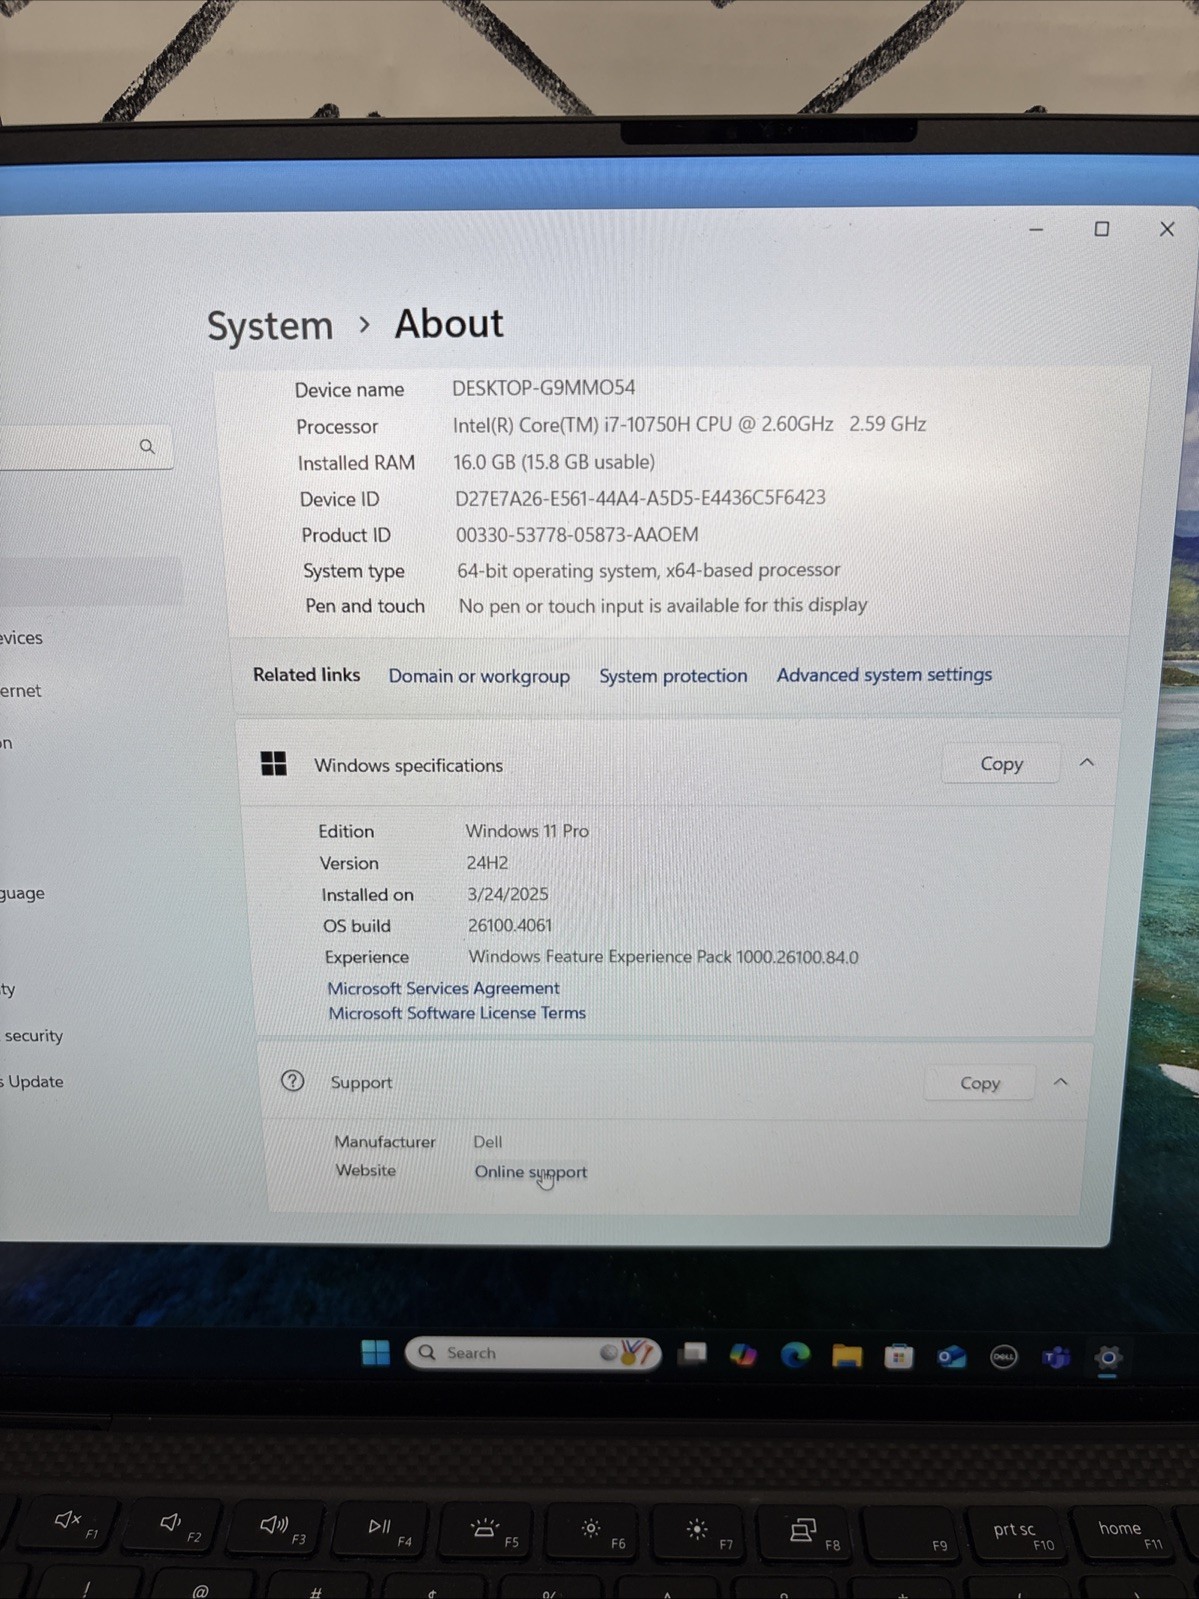Click the Windows logo beside Windows specifications
The height and width of the screenshot is (1599, 1199).
(x=274, y=764)
